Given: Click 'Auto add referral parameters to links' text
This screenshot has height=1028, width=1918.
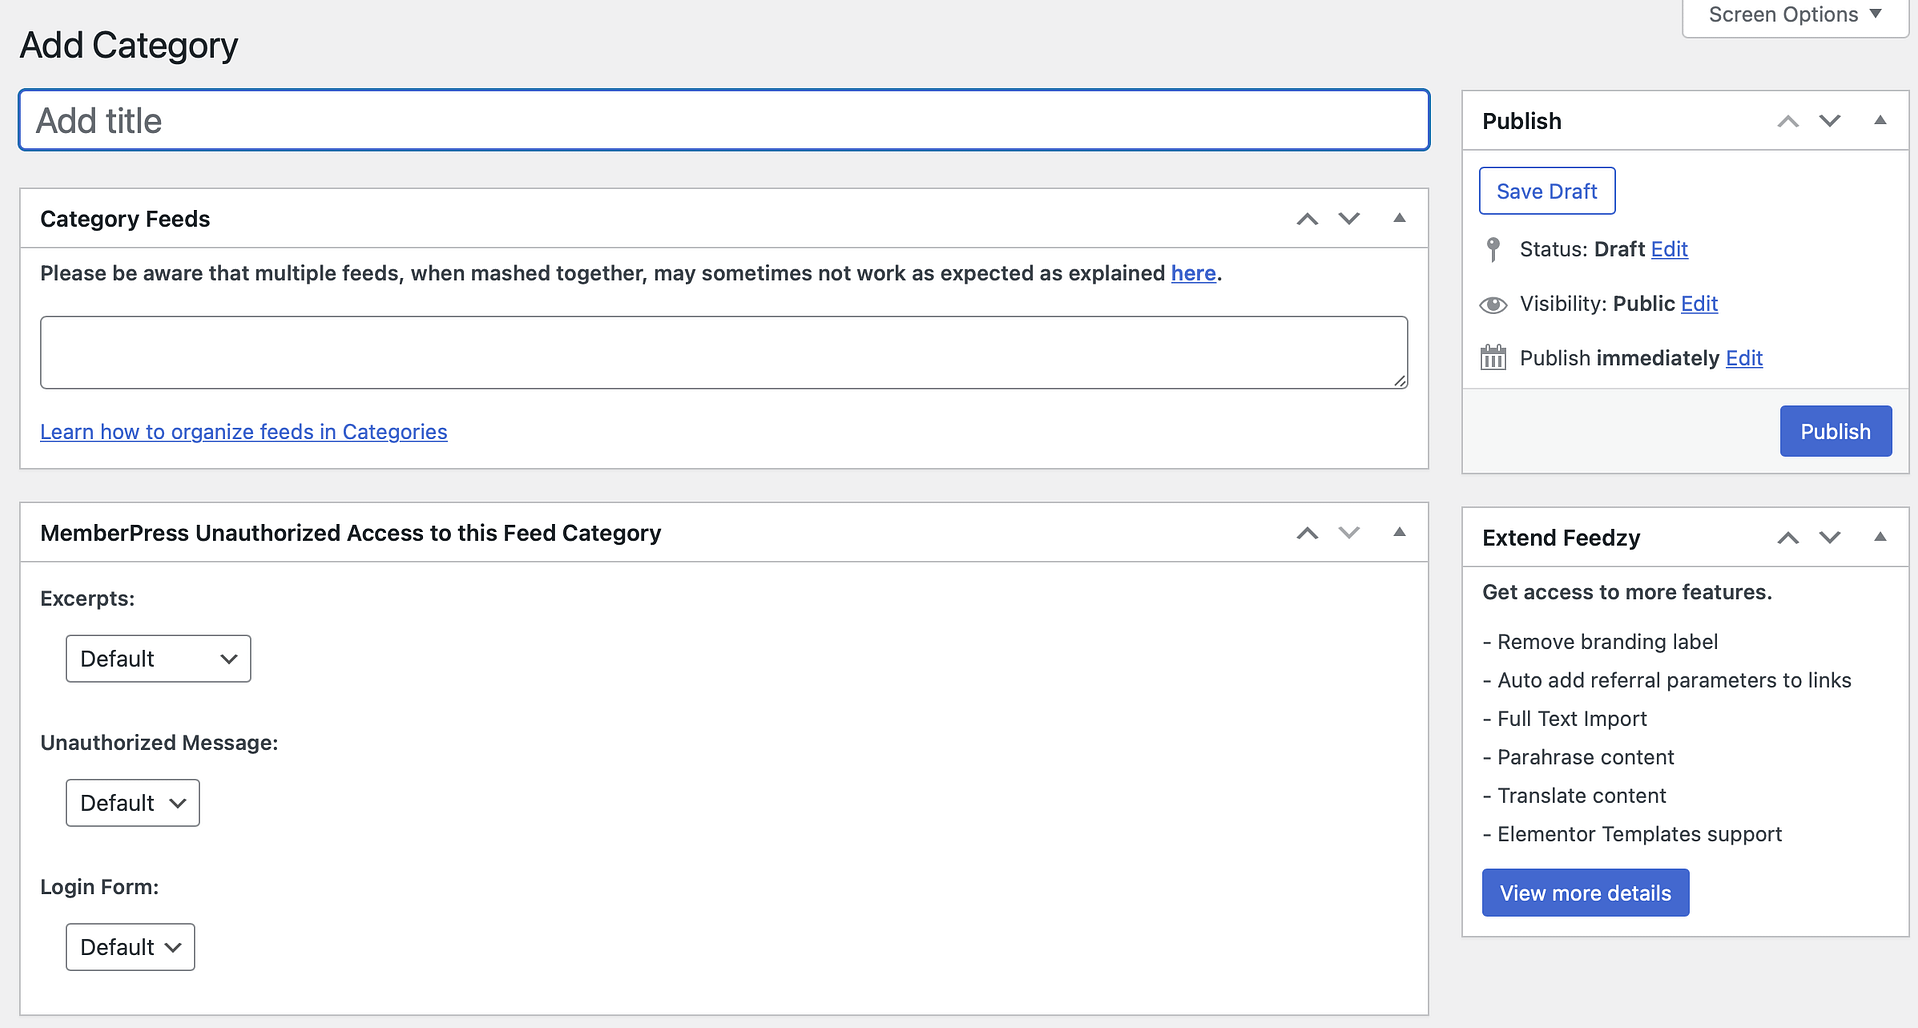Looking at the screenshot, I should click(x=1674, y=680).
